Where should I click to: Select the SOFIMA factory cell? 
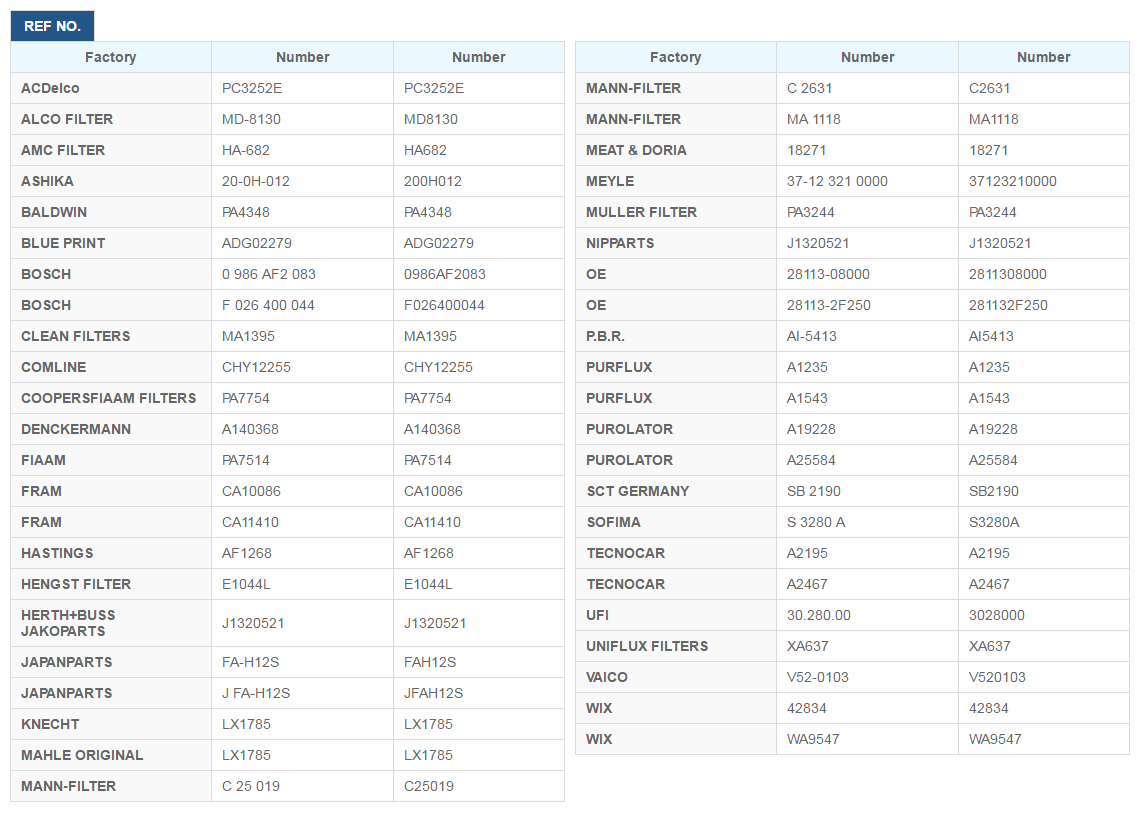[x=676, y=522]
